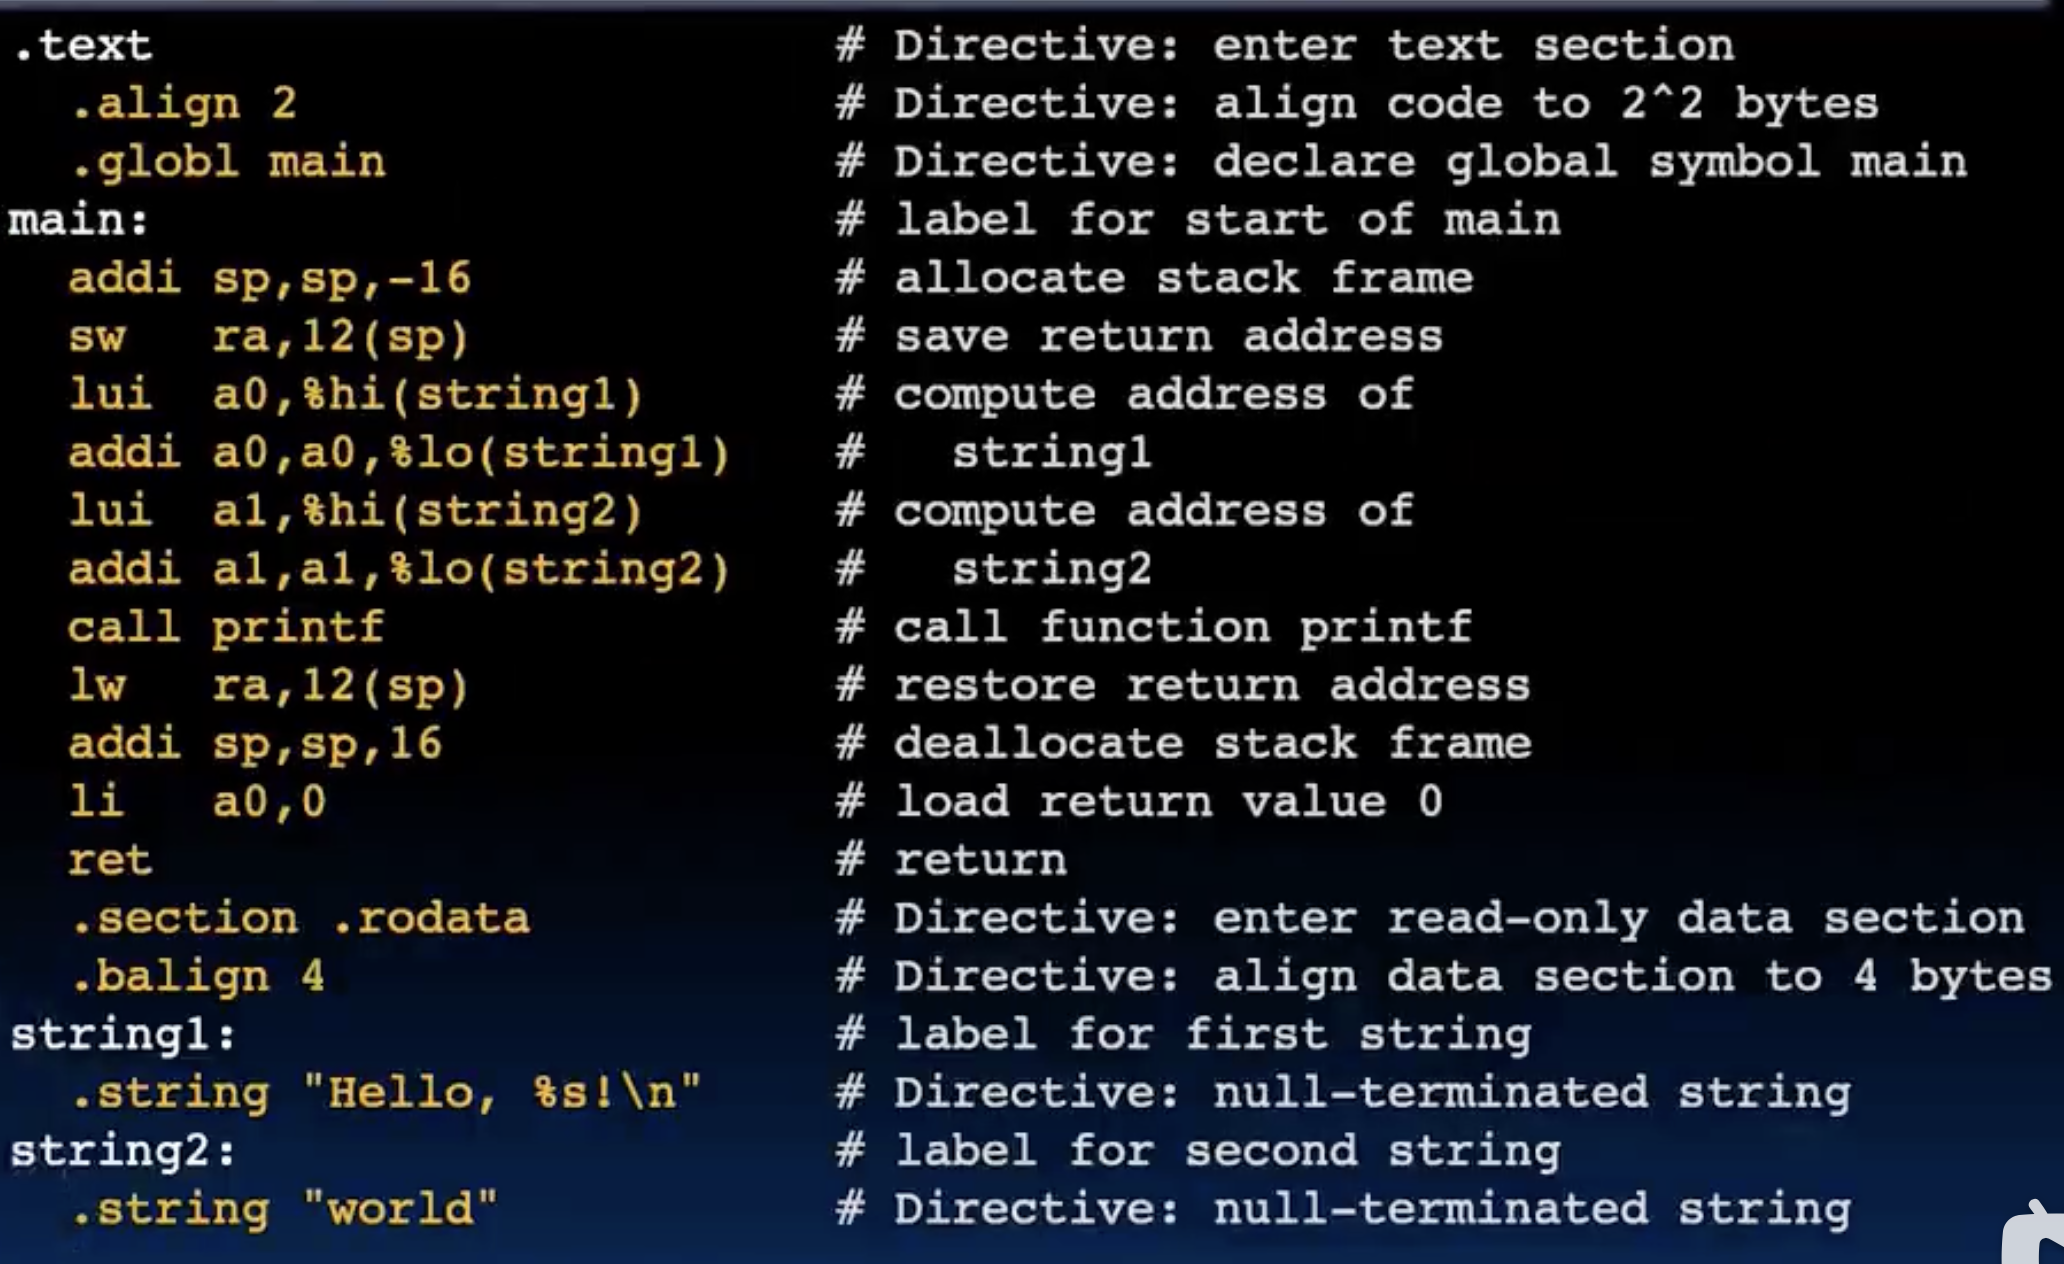Click the string1: label
Screen dimensions: 2064x1264
[122, 1035]
